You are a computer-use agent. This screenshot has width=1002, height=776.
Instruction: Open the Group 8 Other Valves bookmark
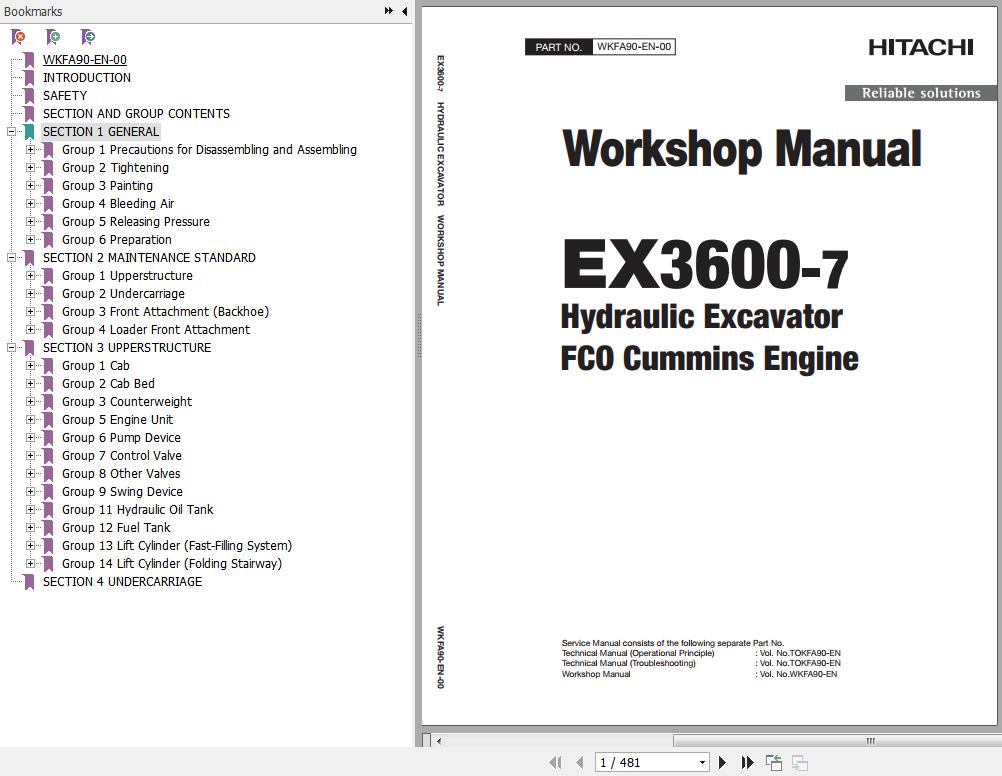pyautogui.click(x=121, y=474)
